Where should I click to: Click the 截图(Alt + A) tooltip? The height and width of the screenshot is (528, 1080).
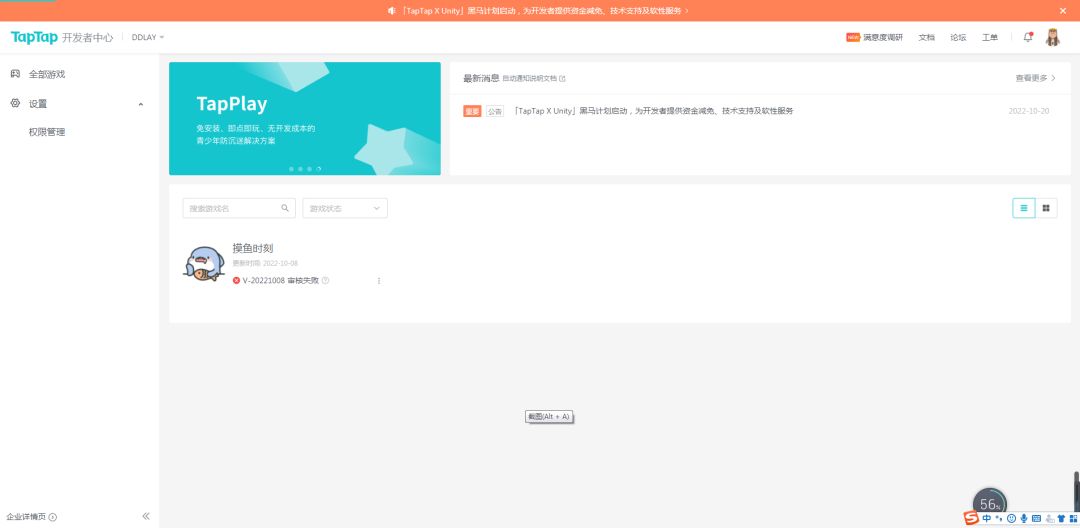pyautogui.click(x=549, y=416)
